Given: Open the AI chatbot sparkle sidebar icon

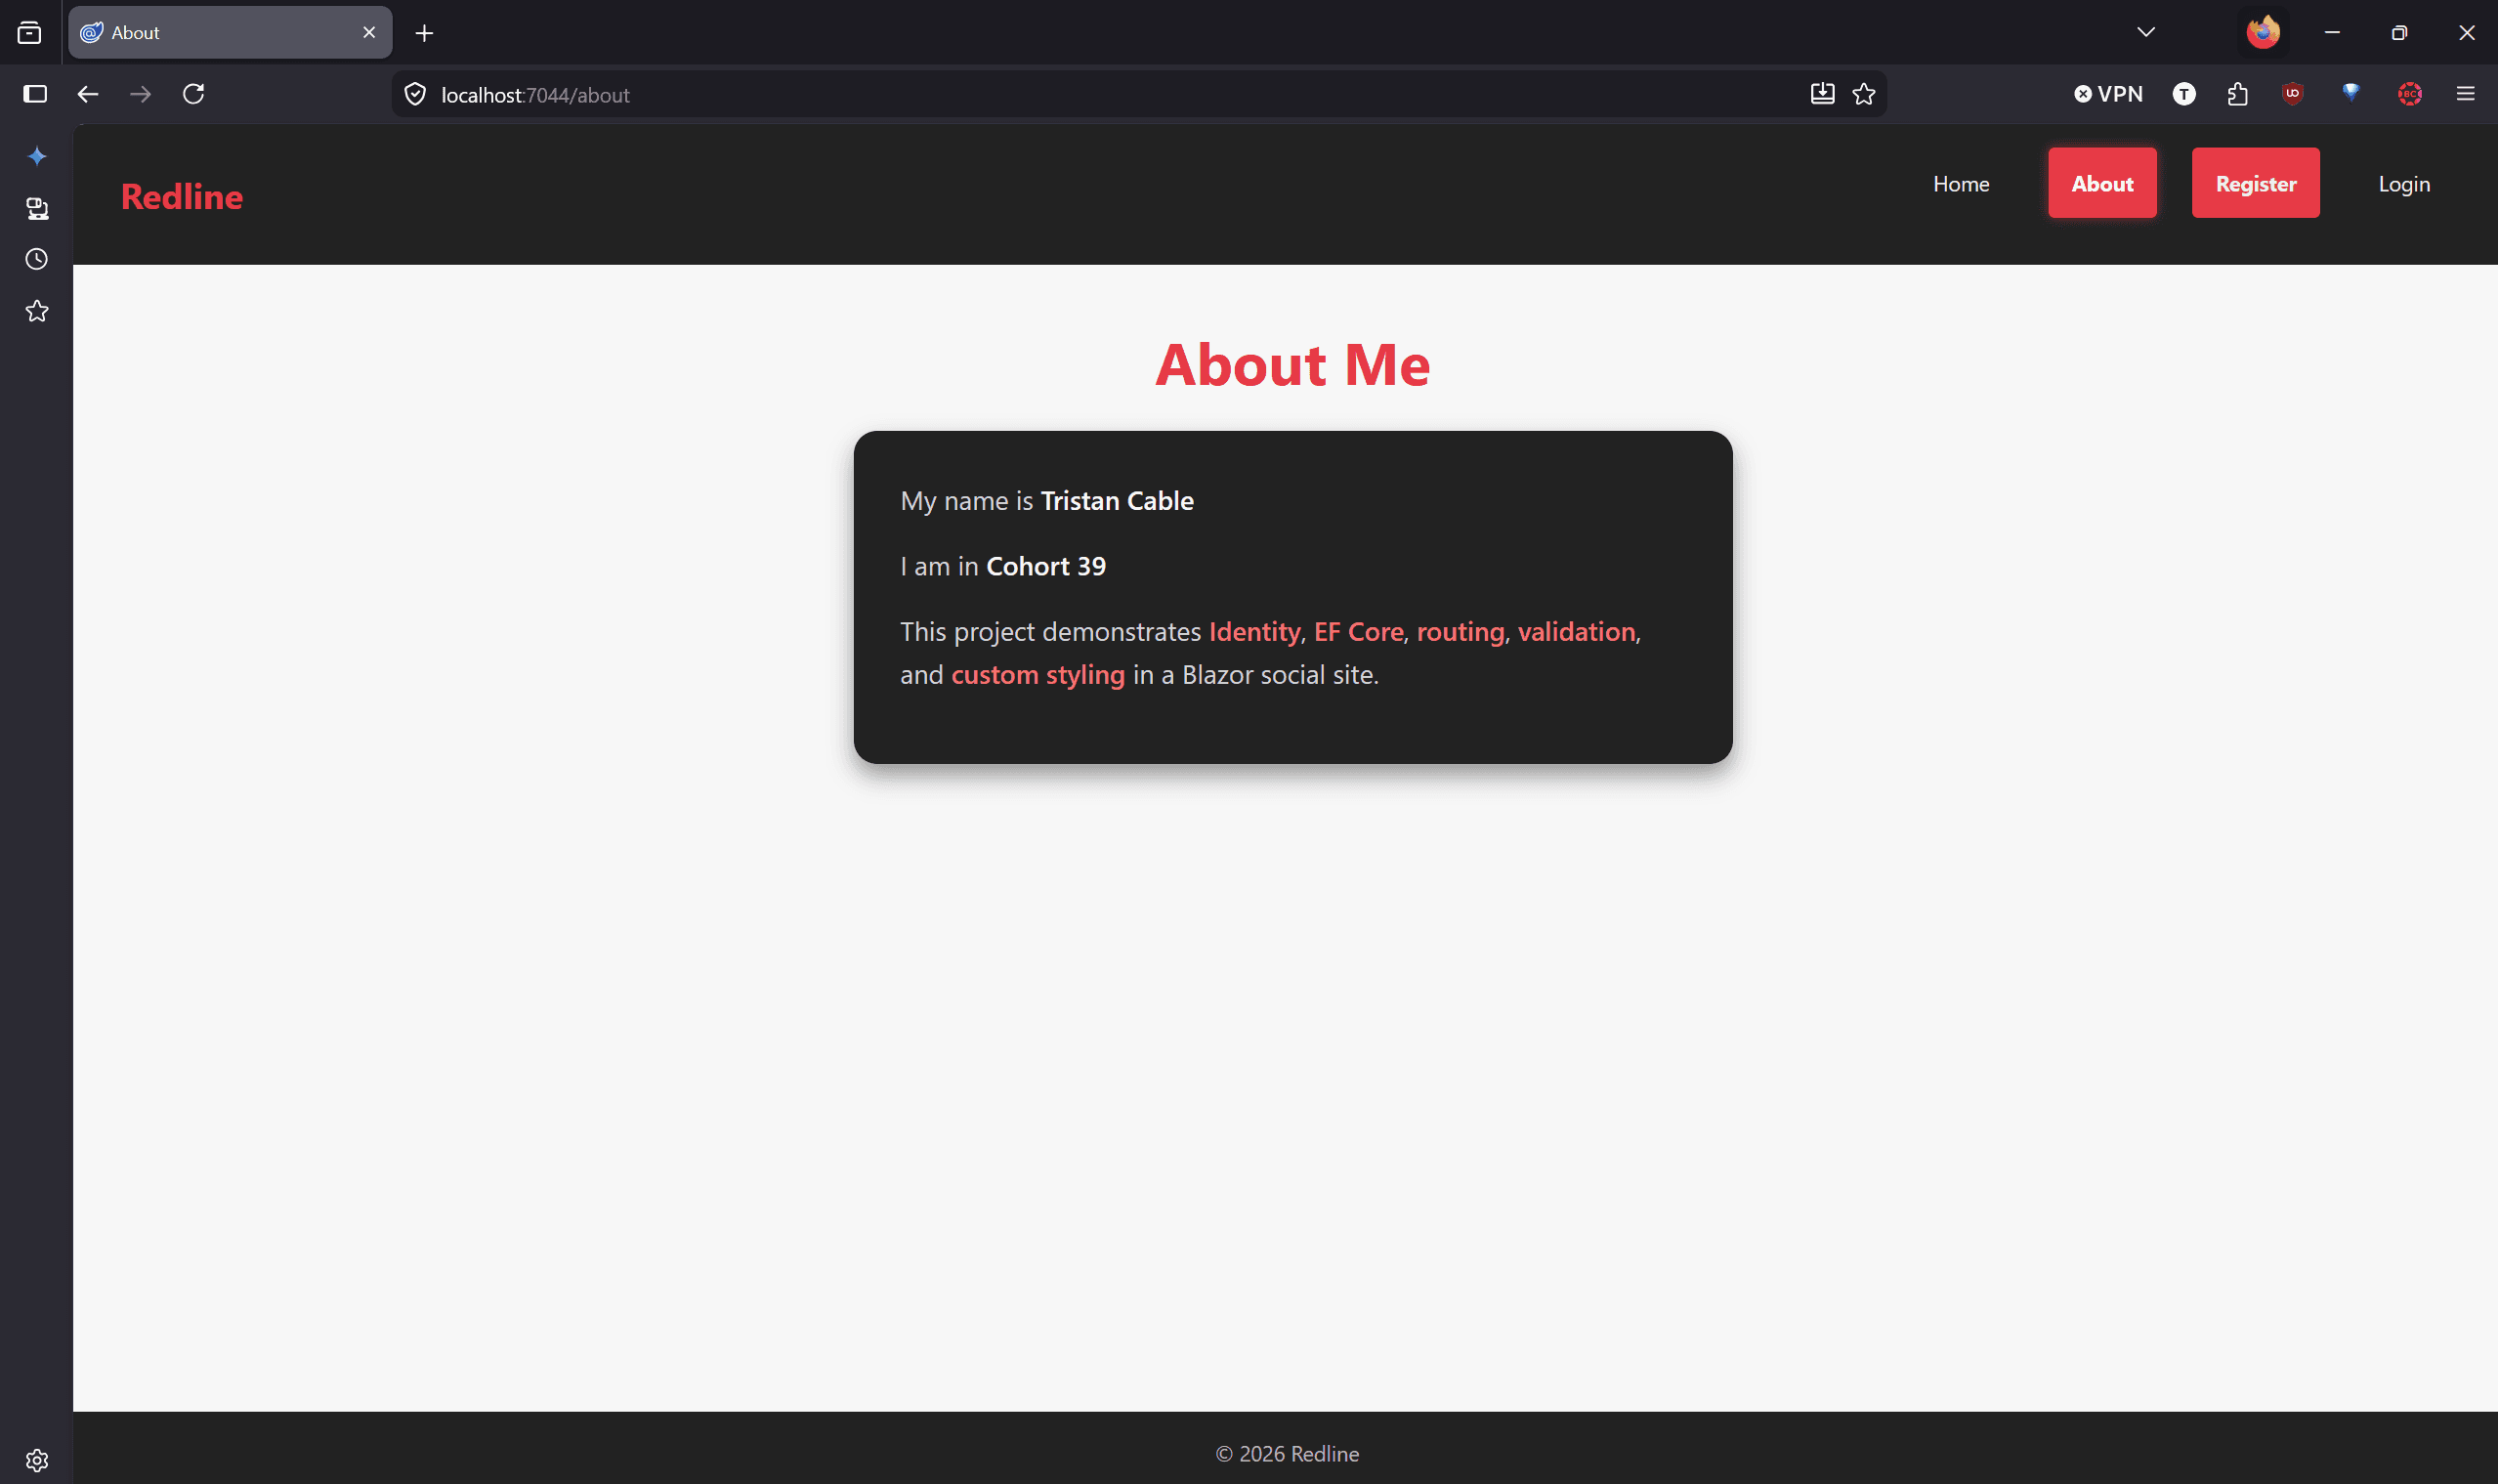Looking at the screenshot, I should (37, 156).
